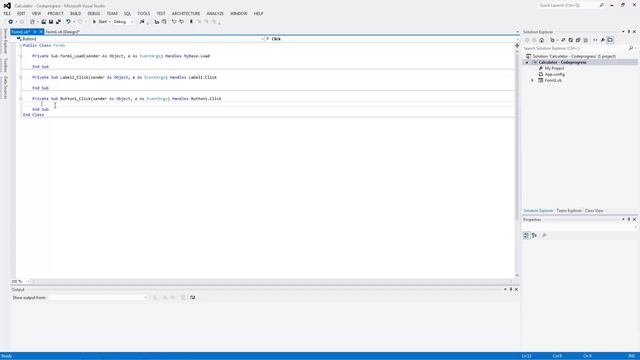Open the Toolbox side tab

click(x=5, y=65)
